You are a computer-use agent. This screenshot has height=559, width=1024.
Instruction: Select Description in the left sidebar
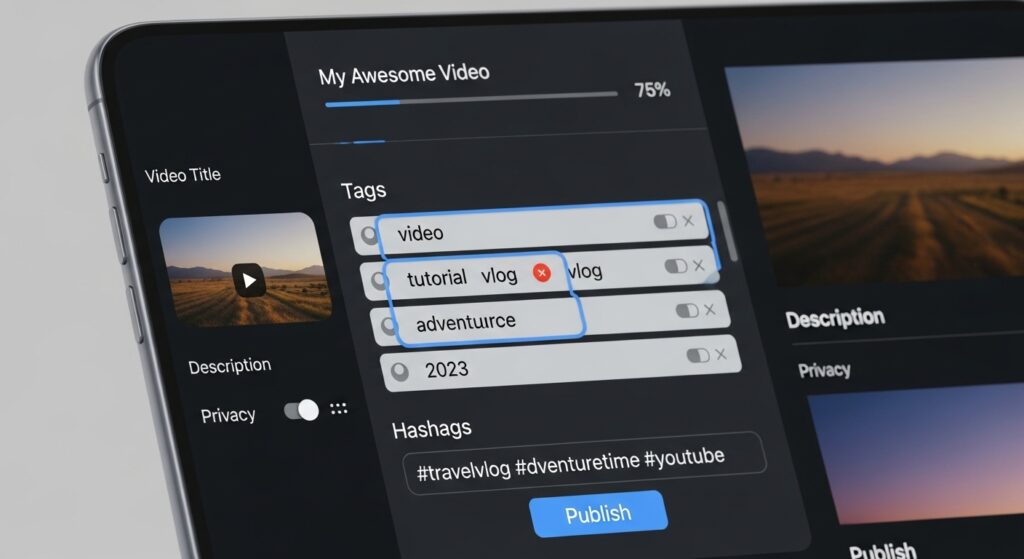[x=229, y=366]
